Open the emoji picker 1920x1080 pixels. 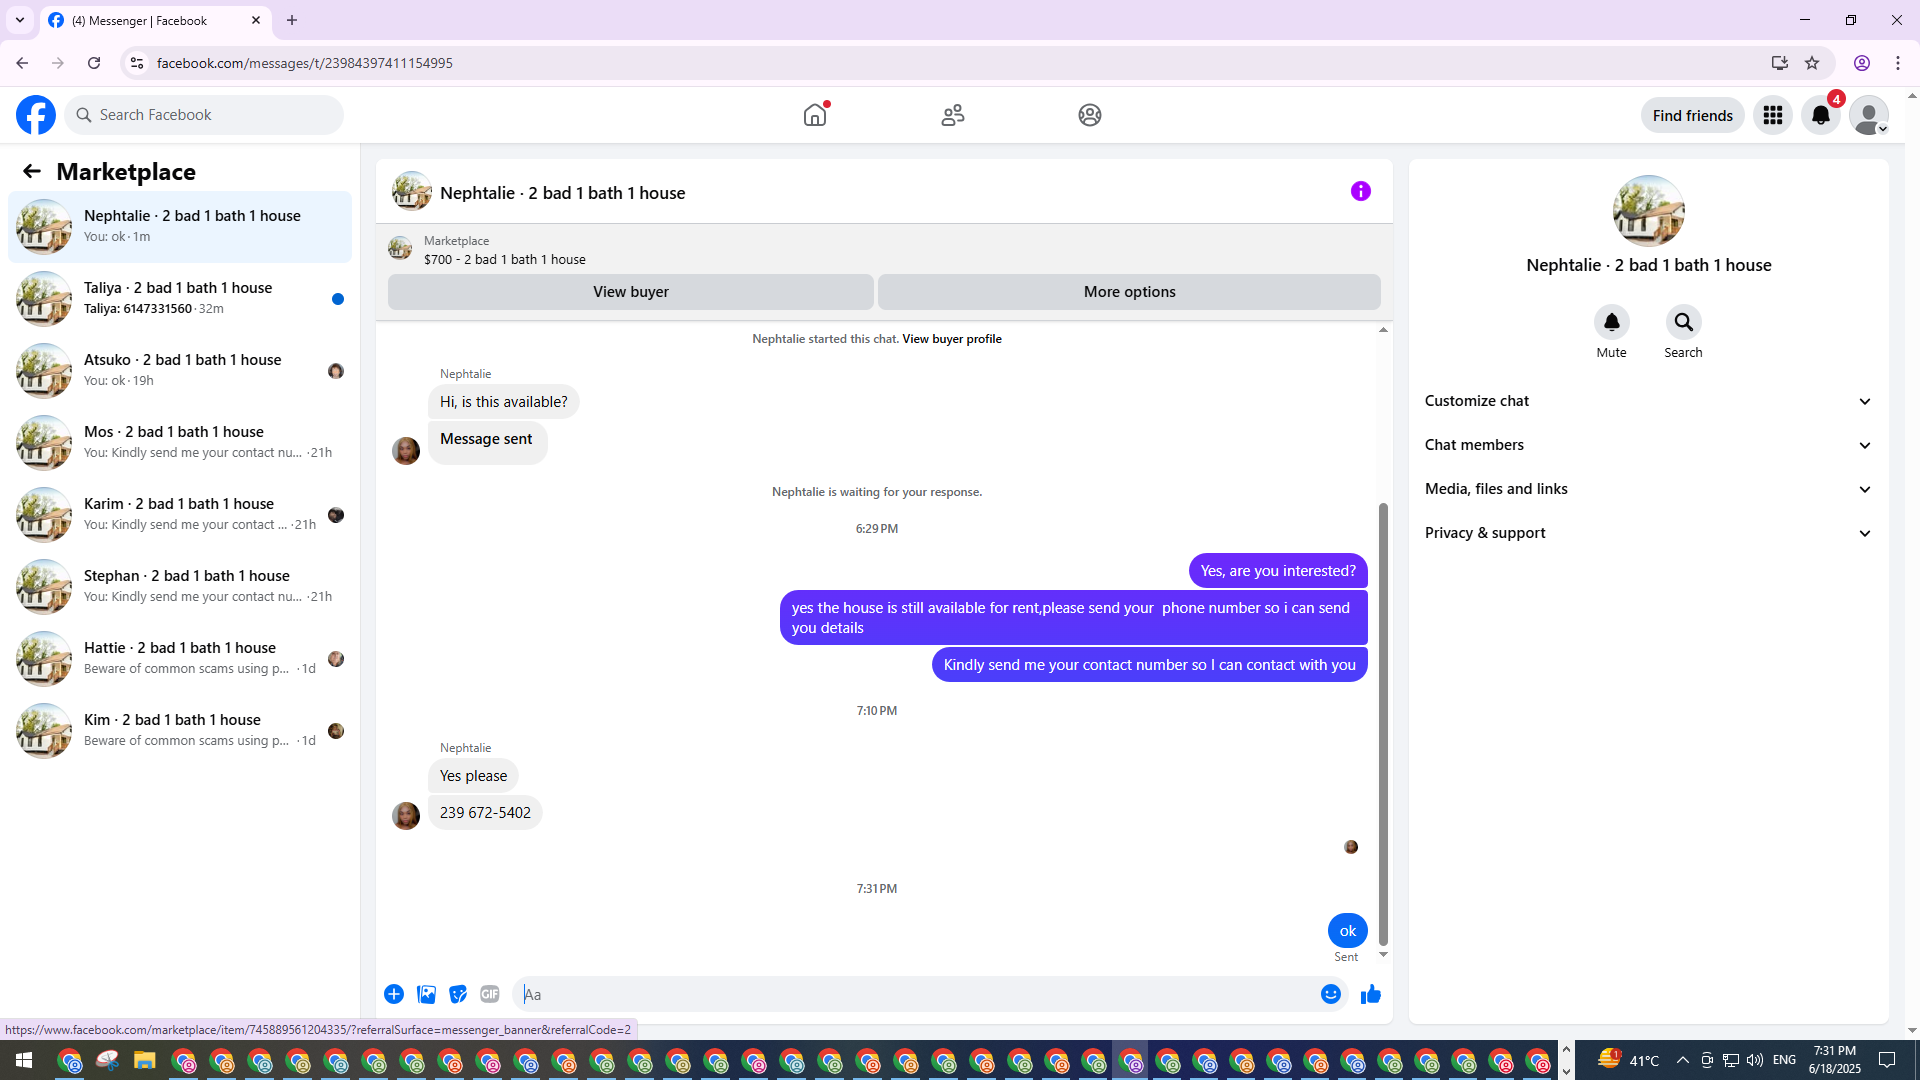pos(1330,994)
